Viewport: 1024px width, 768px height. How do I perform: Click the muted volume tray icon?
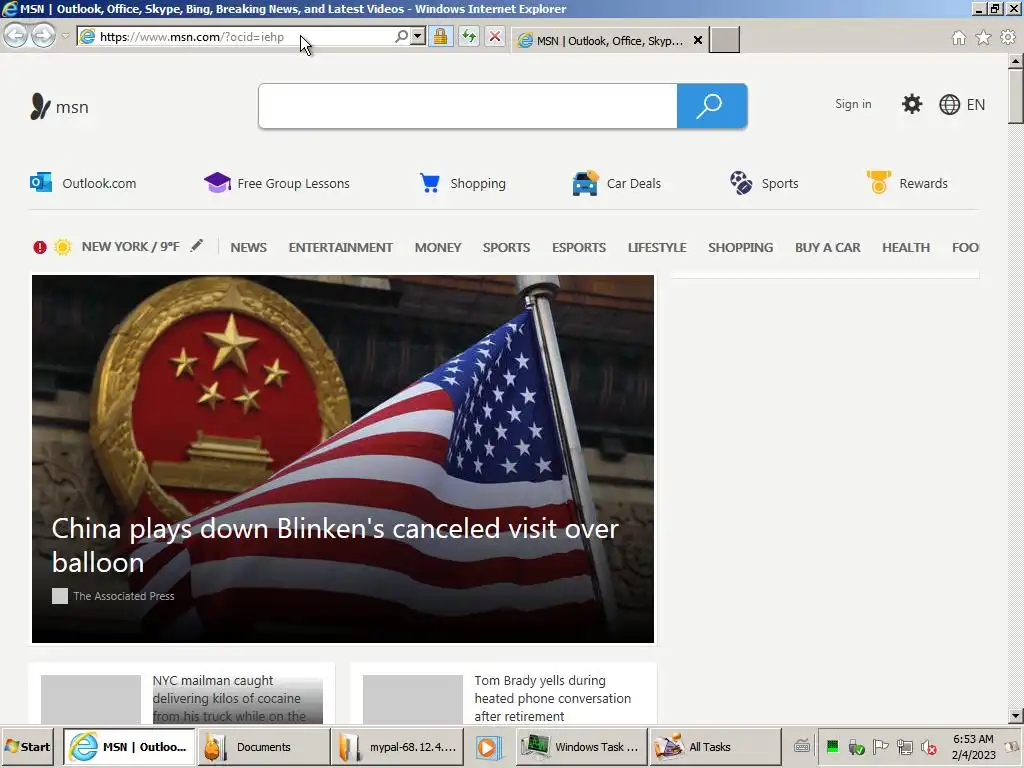[929, 746]
